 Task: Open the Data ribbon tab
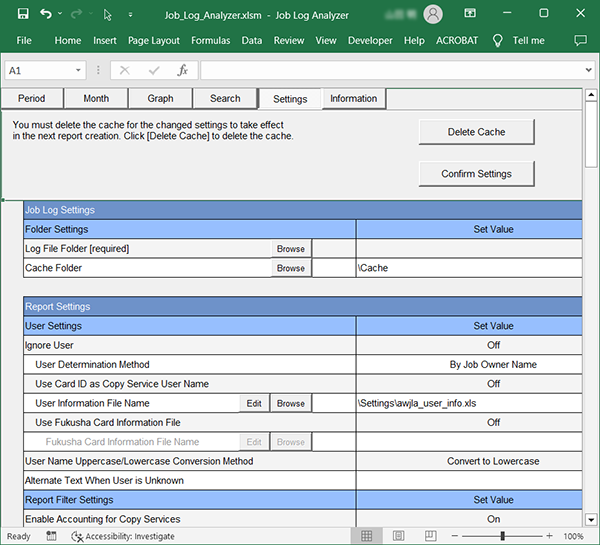tap(252, 40)
